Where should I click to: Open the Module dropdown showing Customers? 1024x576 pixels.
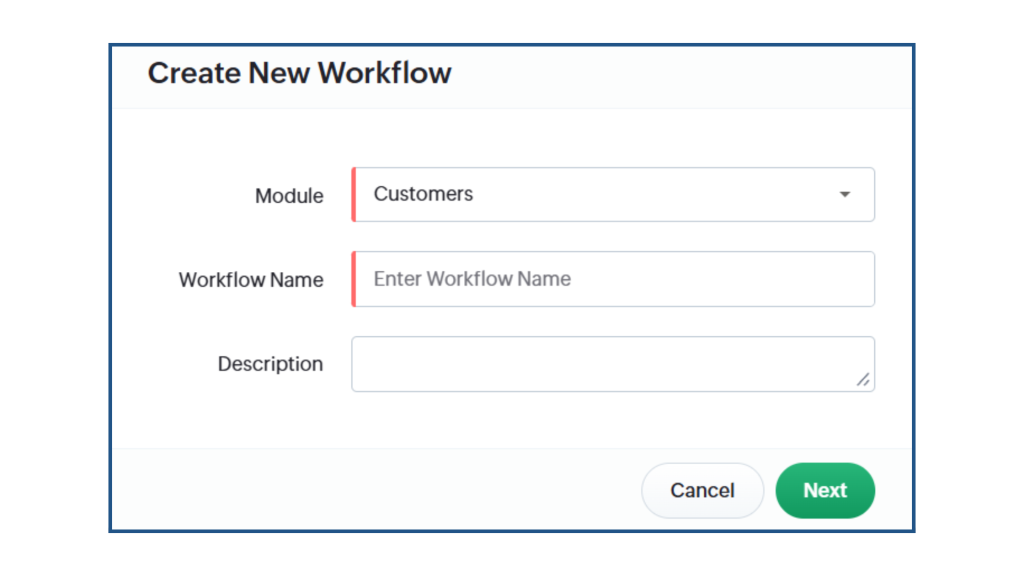pos(613,195)
